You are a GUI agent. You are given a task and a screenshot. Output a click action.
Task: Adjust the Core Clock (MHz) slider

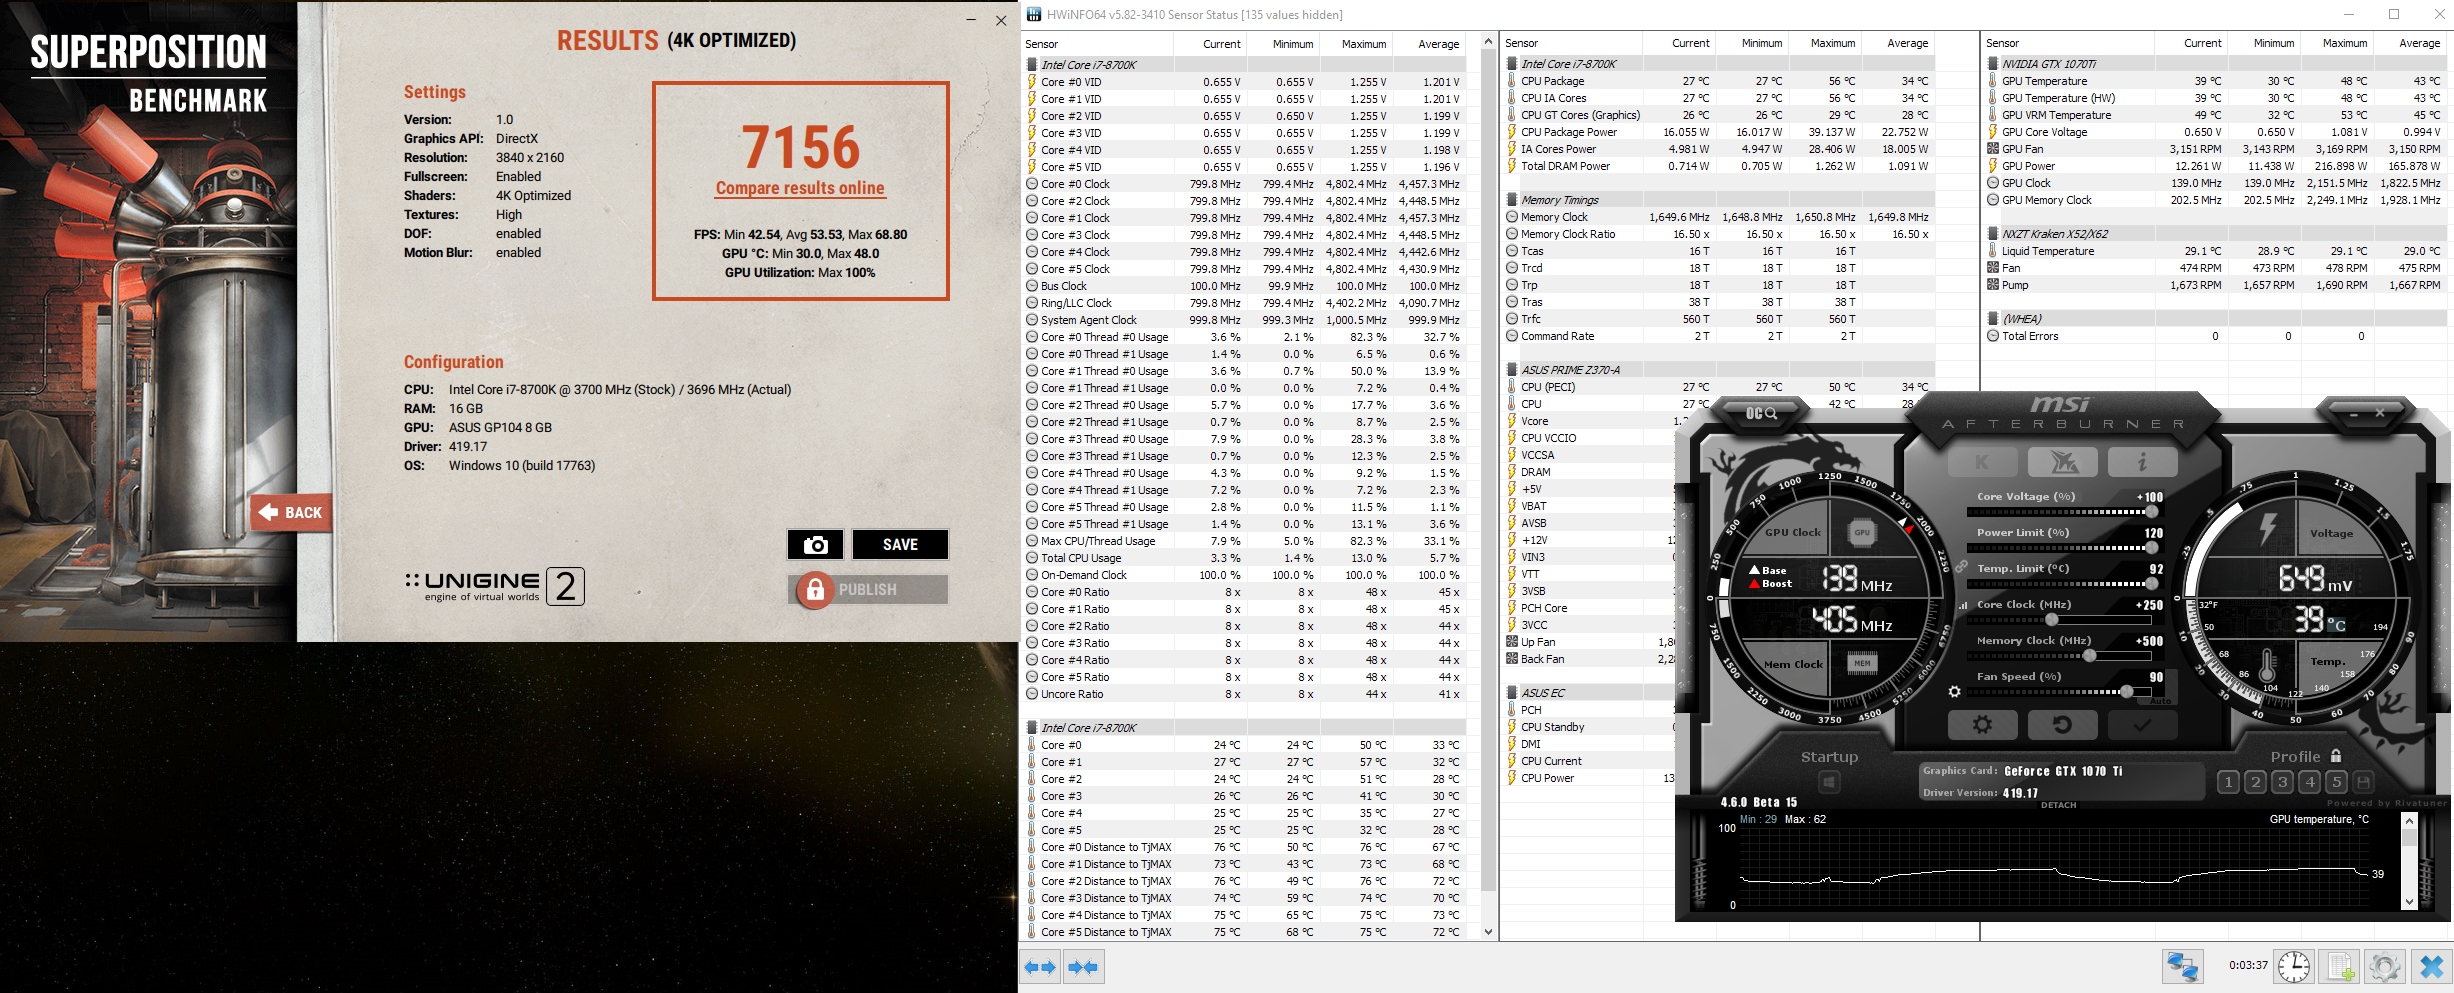[2062, 620]
